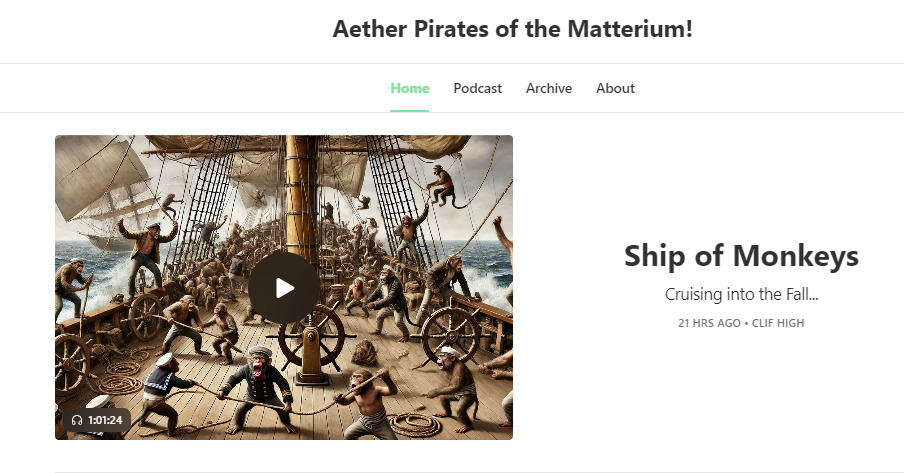Click the headphones icon on the thumbnail
The height and width of the screenshot is (473, 904).
tap(77, 420)
